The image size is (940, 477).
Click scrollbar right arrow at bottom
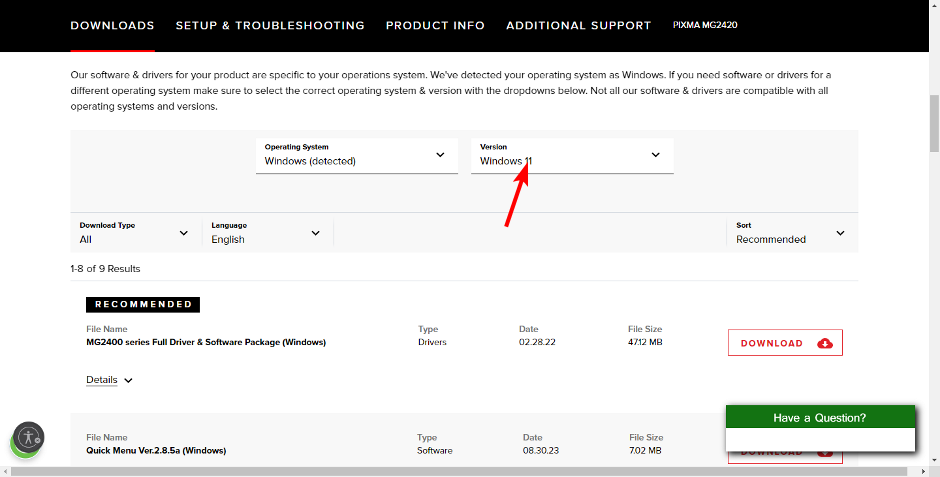pos(924,472)
